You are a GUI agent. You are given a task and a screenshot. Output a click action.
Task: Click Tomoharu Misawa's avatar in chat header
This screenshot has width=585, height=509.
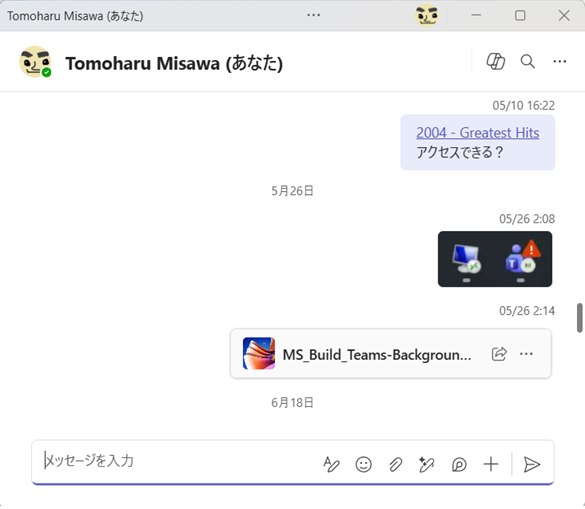pyautogui.click(x=35, y=62)
